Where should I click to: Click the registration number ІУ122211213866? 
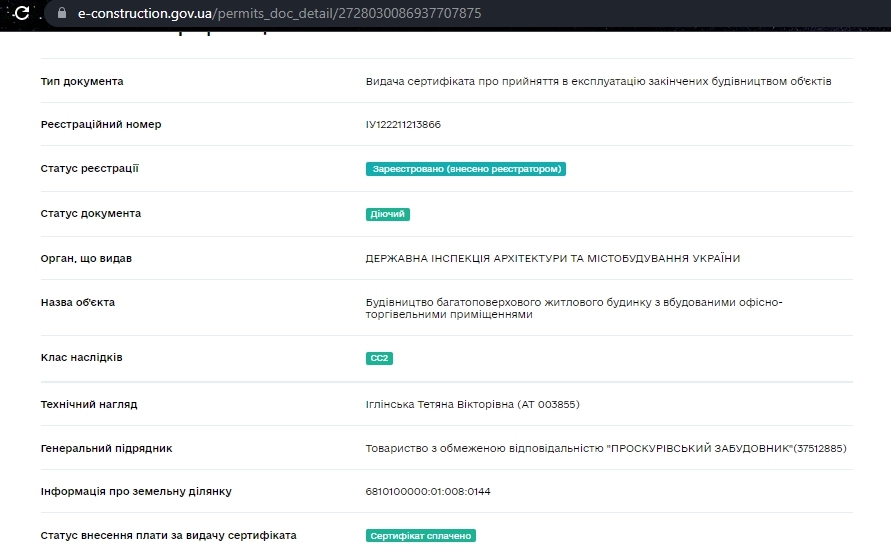[403, 124]
